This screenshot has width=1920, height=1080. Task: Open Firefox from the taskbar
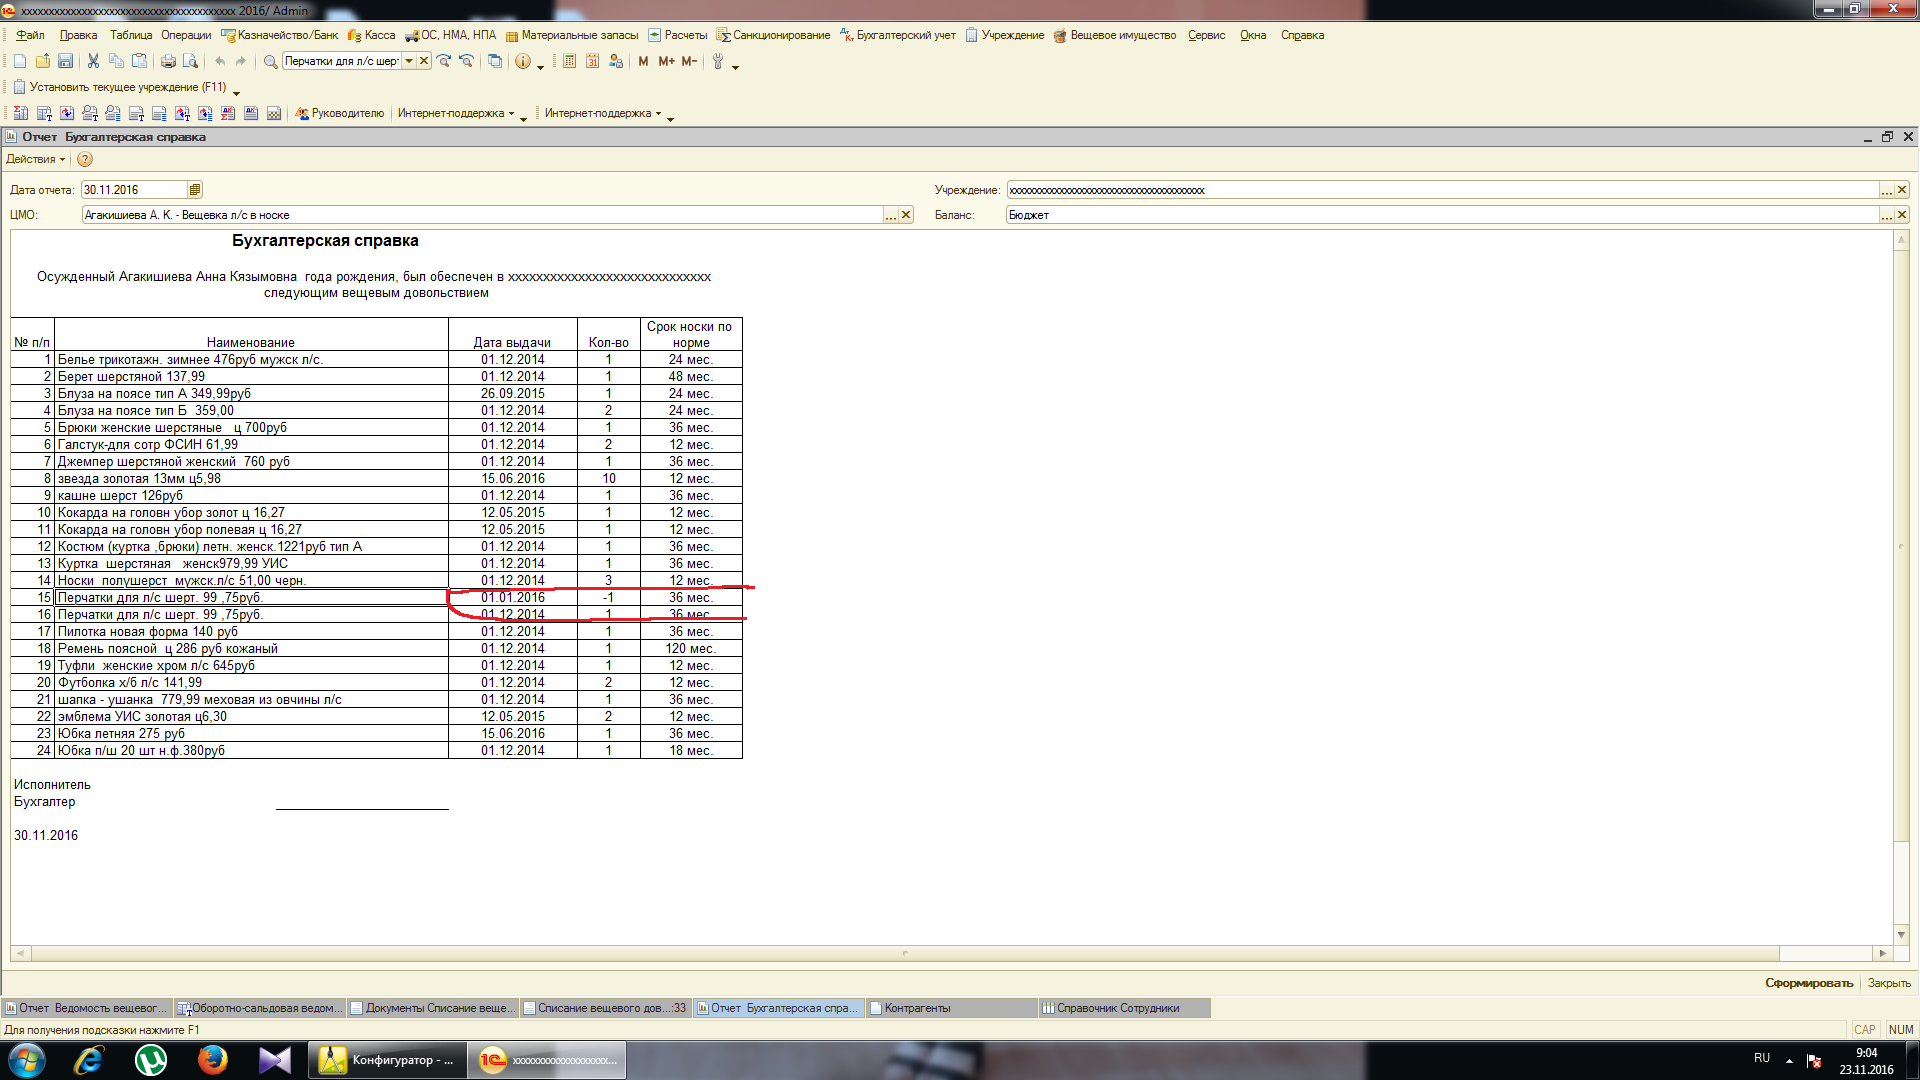(x=212, y=1060)
